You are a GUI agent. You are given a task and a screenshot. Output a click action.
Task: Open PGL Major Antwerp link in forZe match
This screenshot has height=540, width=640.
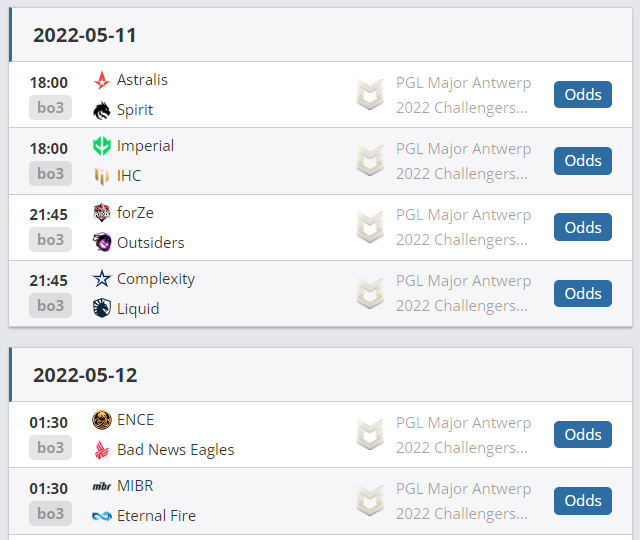[463, 215]
